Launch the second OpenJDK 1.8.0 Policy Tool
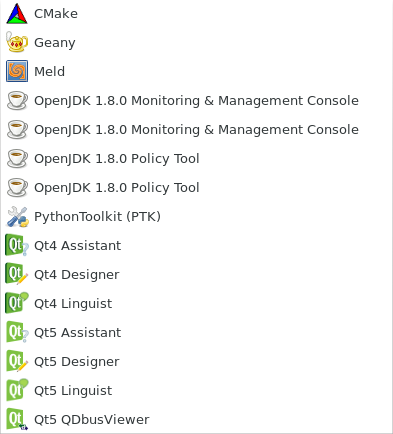Viewport: 393px width, 434px height. point(117,188)
